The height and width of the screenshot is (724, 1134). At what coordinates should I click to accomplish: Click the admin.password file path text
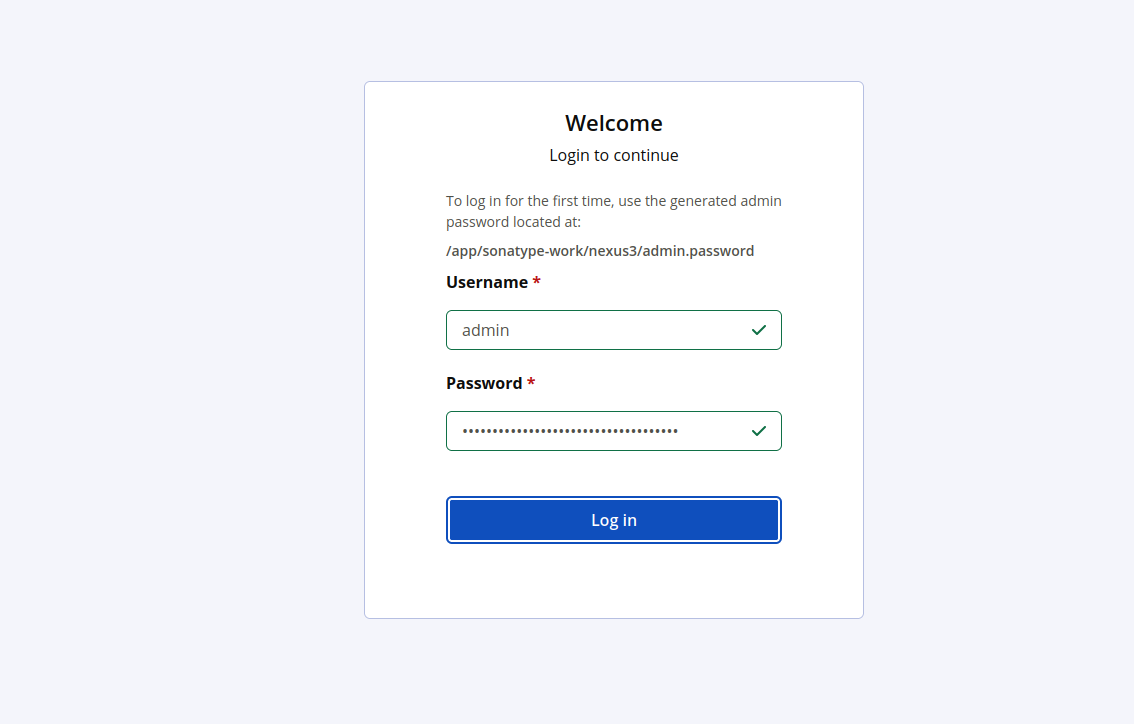(600, 251)
